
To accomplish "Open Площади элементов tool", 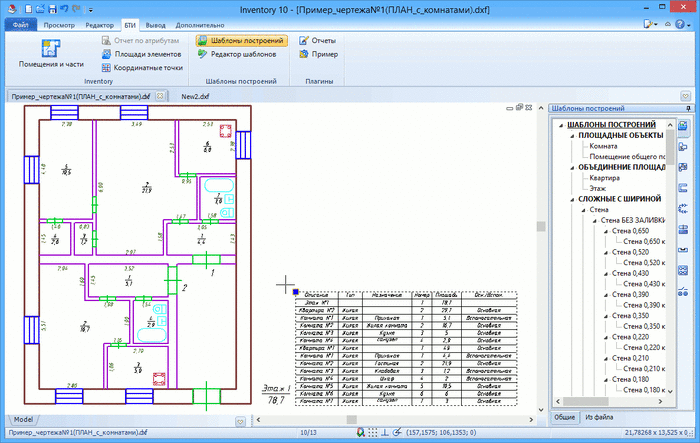I will [x=141, y=54].
